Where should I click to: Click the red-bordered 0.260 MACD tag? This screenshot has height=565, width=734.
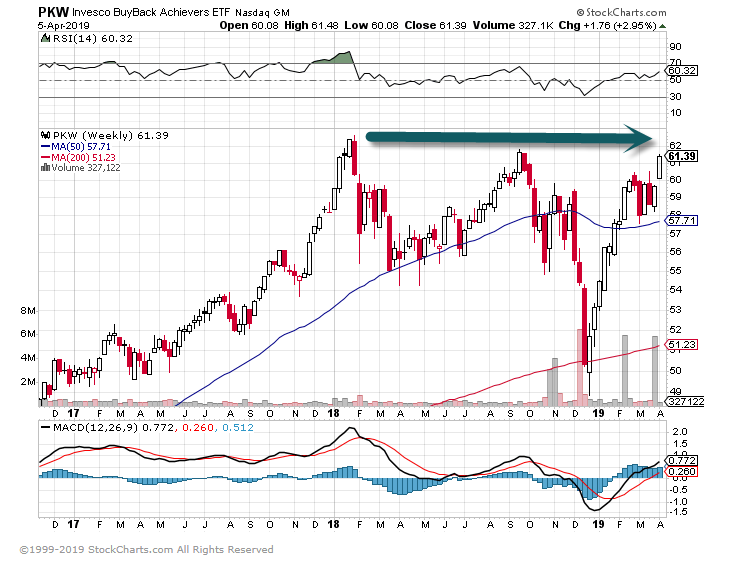pos(682,471)
